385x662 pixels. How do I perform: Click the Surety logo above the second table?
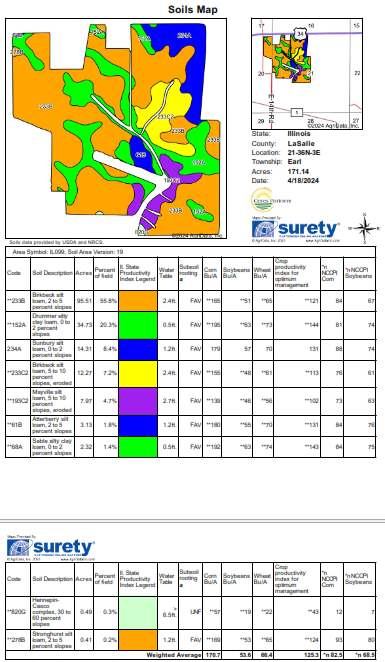coord(51,549)
